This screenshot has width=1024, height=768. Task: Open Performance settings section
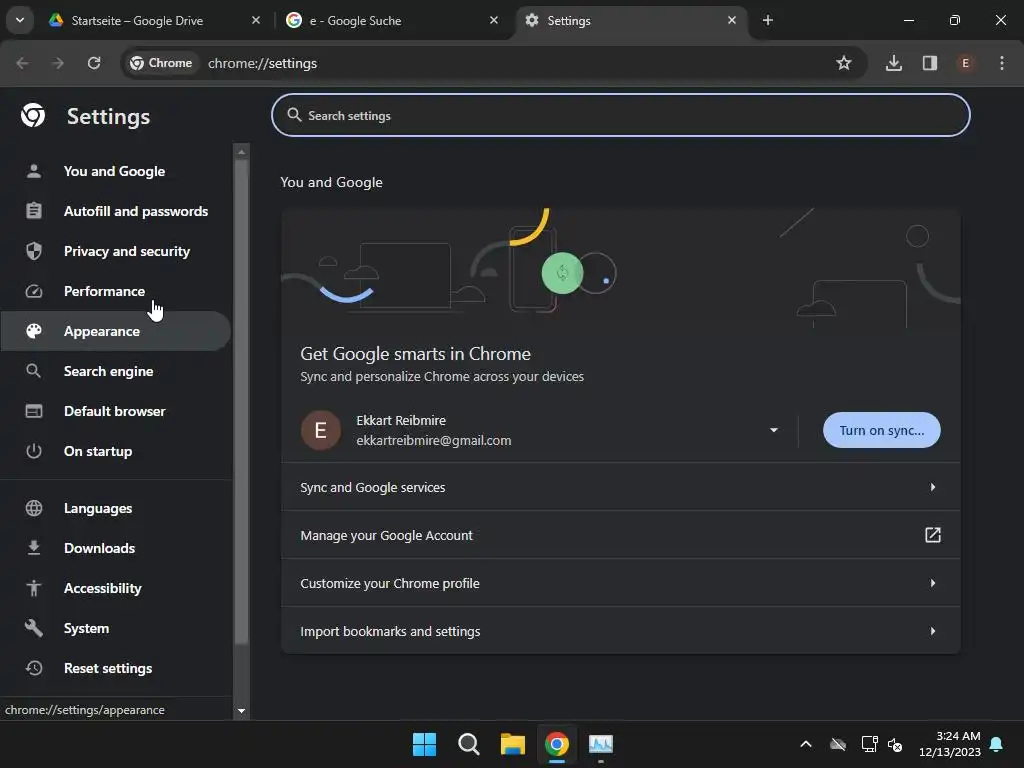tap(115, 291)
